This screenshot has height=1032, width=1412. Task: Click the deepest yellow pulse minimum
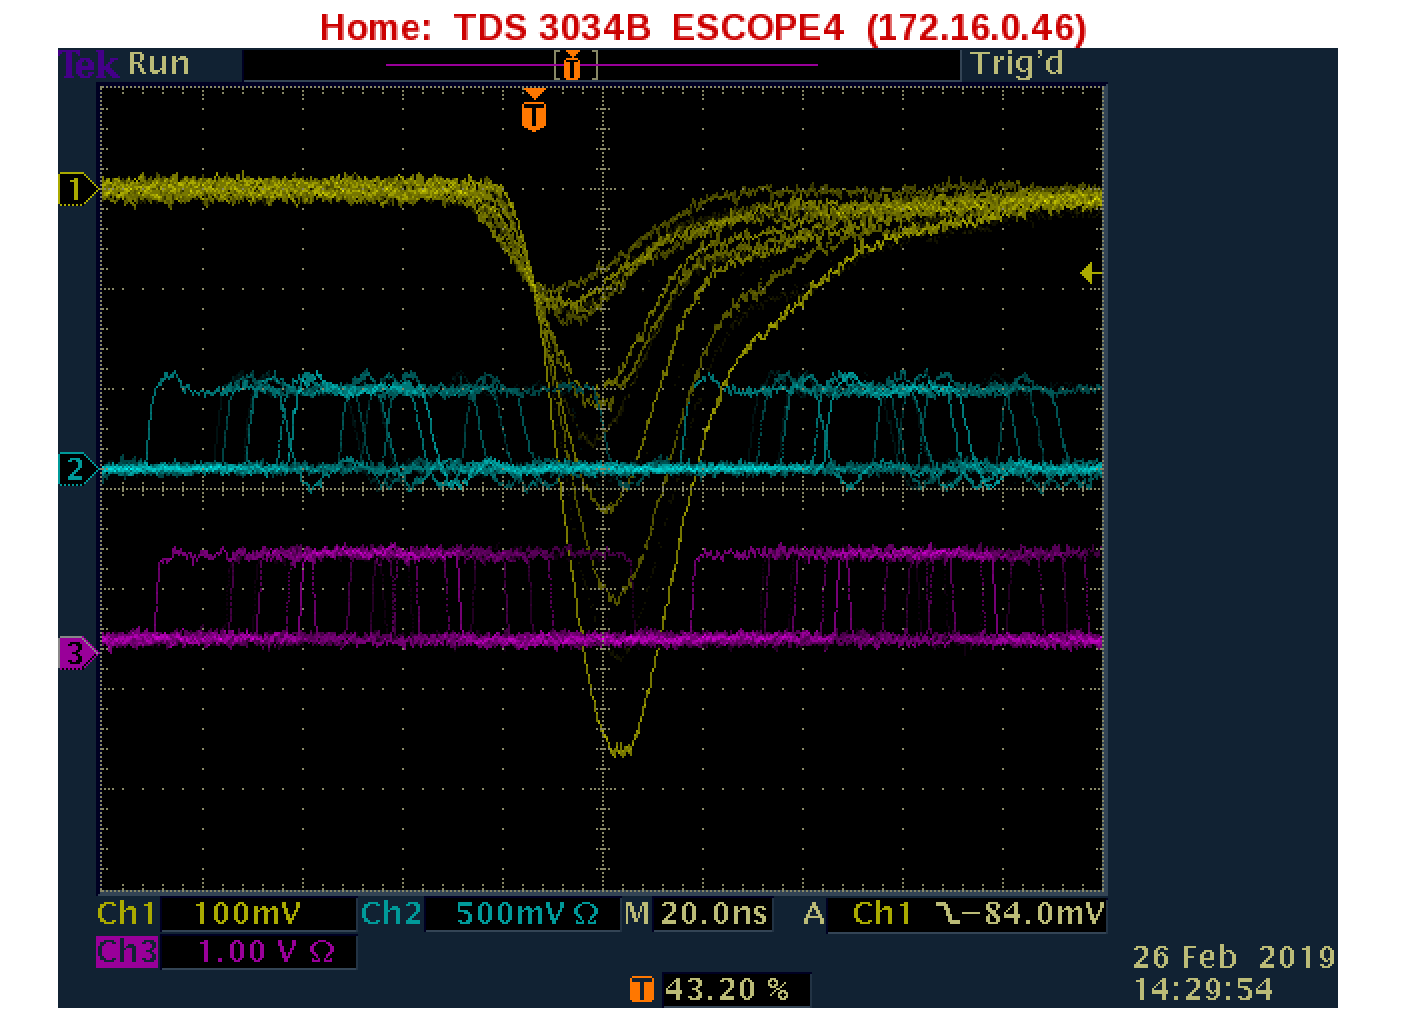click(x=621, y=749)
